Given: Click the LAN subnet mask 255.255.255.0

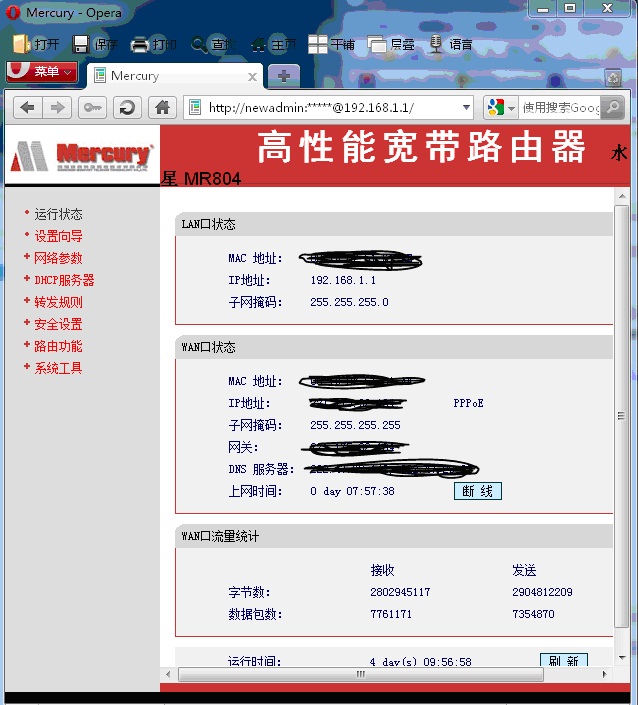Looking at the screenshot, I should coord(349,302).
